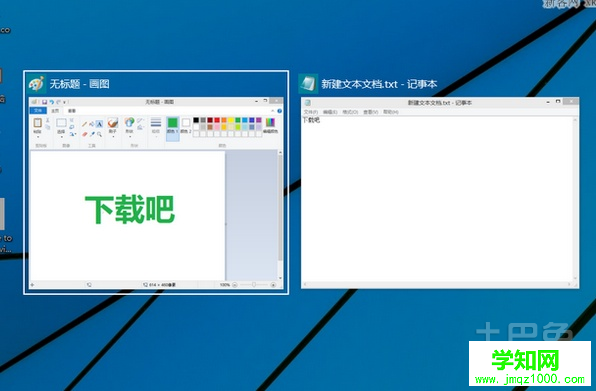Click the Resize icon in Paint image group

(x=71, y=127)
